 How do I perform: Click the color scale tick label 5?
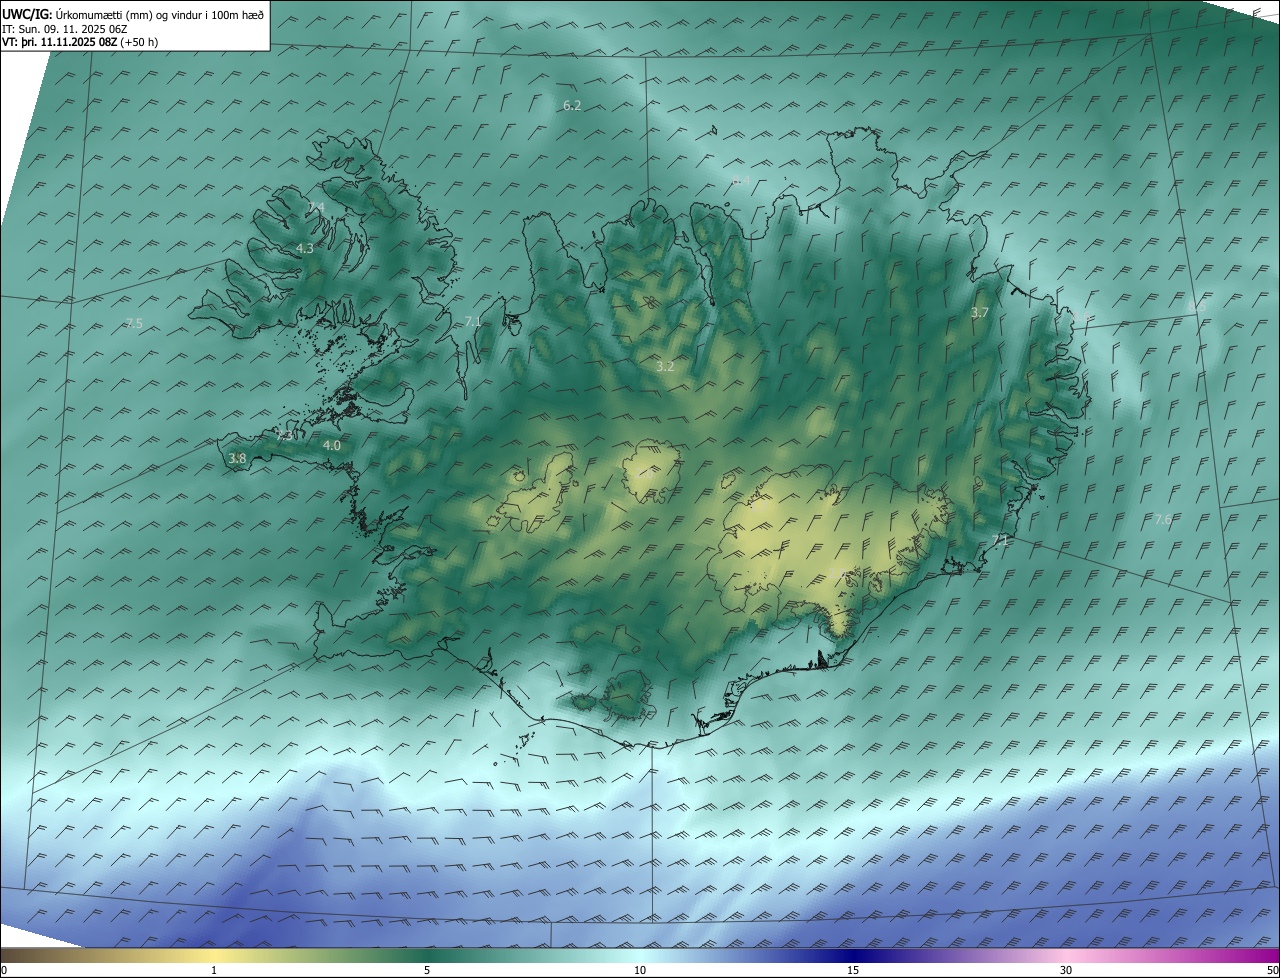coord(427,970)
